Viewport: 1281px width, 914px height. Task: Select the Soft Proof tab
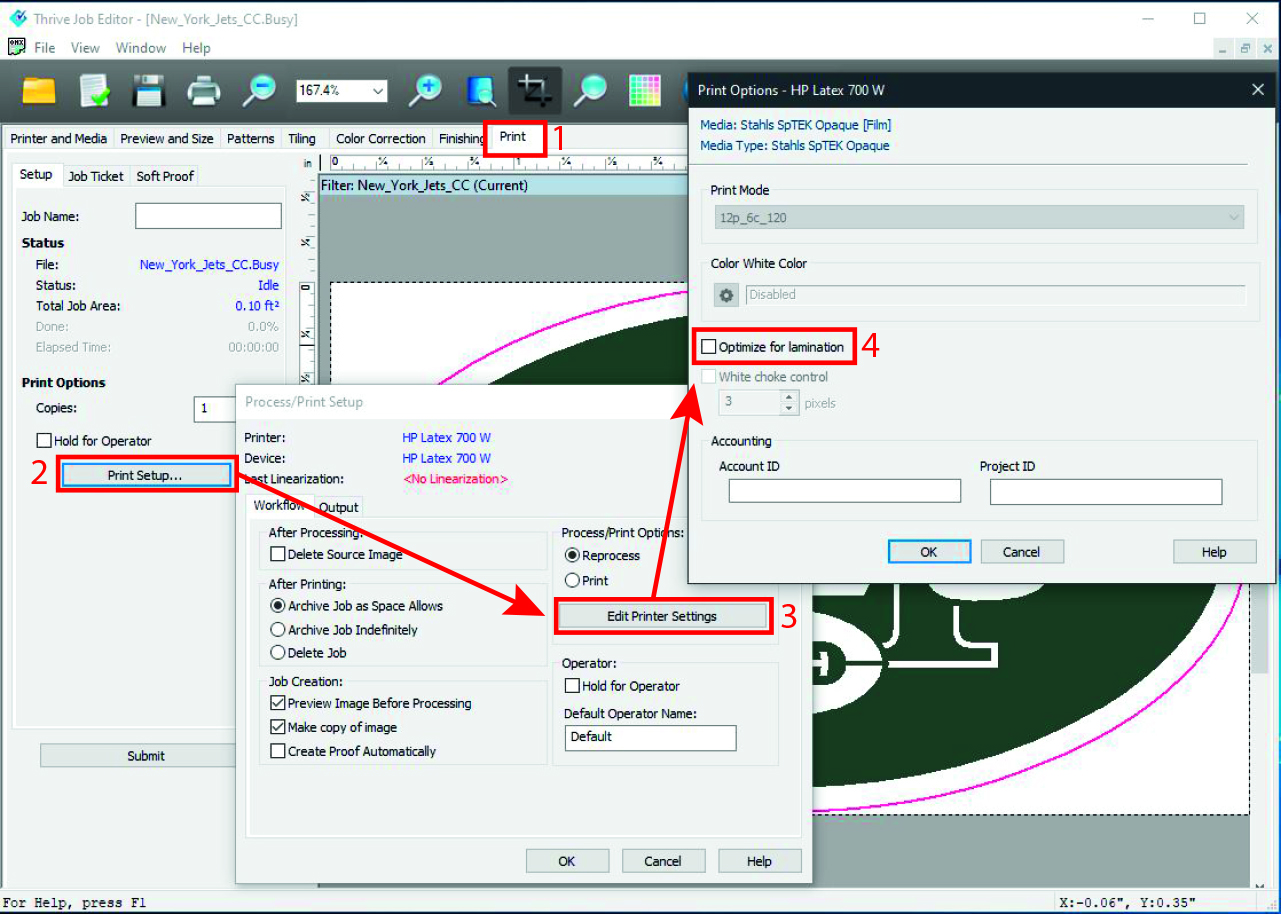pyautogui.click(x=165, y=176)
